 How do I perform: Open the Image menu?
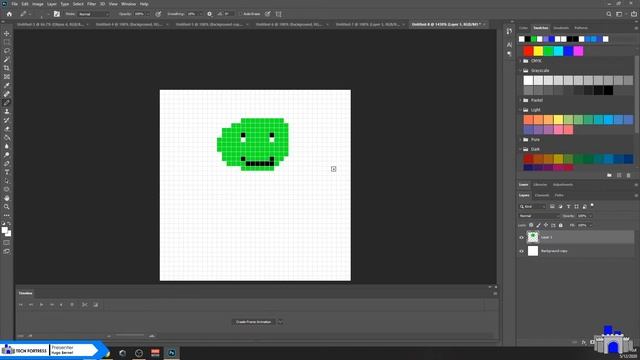click(38, 4)
